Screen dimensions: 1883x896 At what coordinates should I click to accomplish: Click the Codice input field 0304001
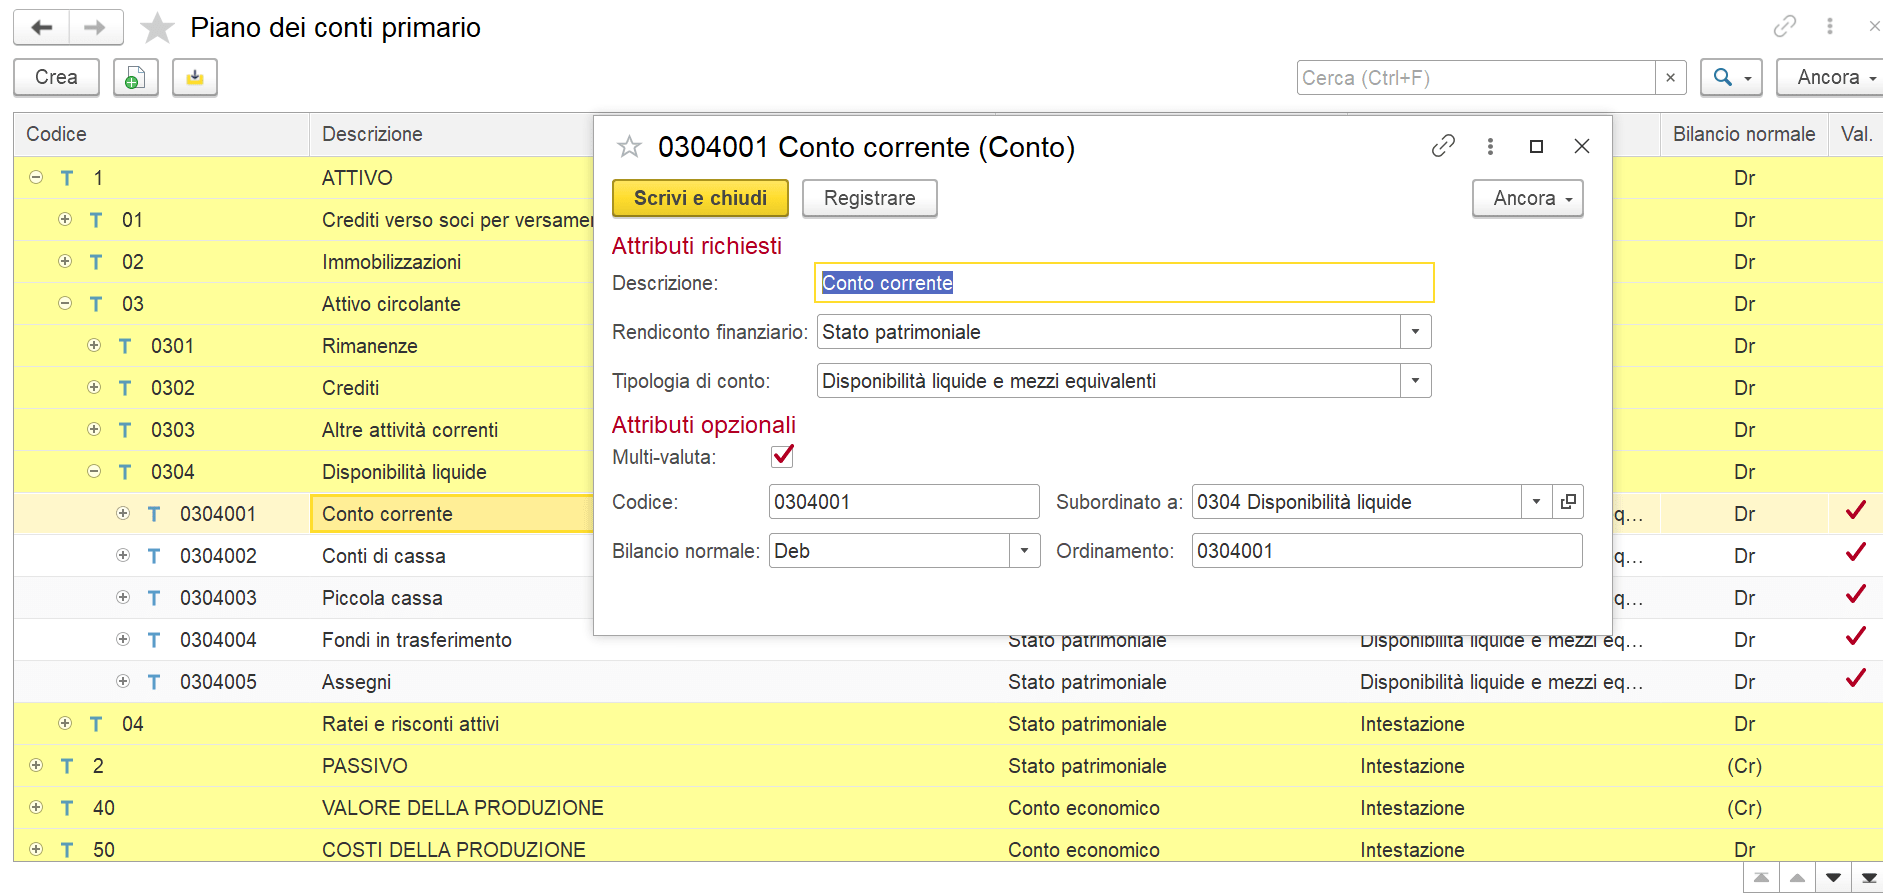click(x=904, y=501)
